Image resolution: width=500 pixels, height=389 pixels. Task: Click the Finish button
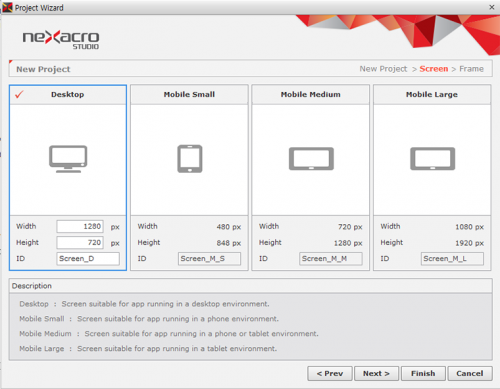(423, 373)
